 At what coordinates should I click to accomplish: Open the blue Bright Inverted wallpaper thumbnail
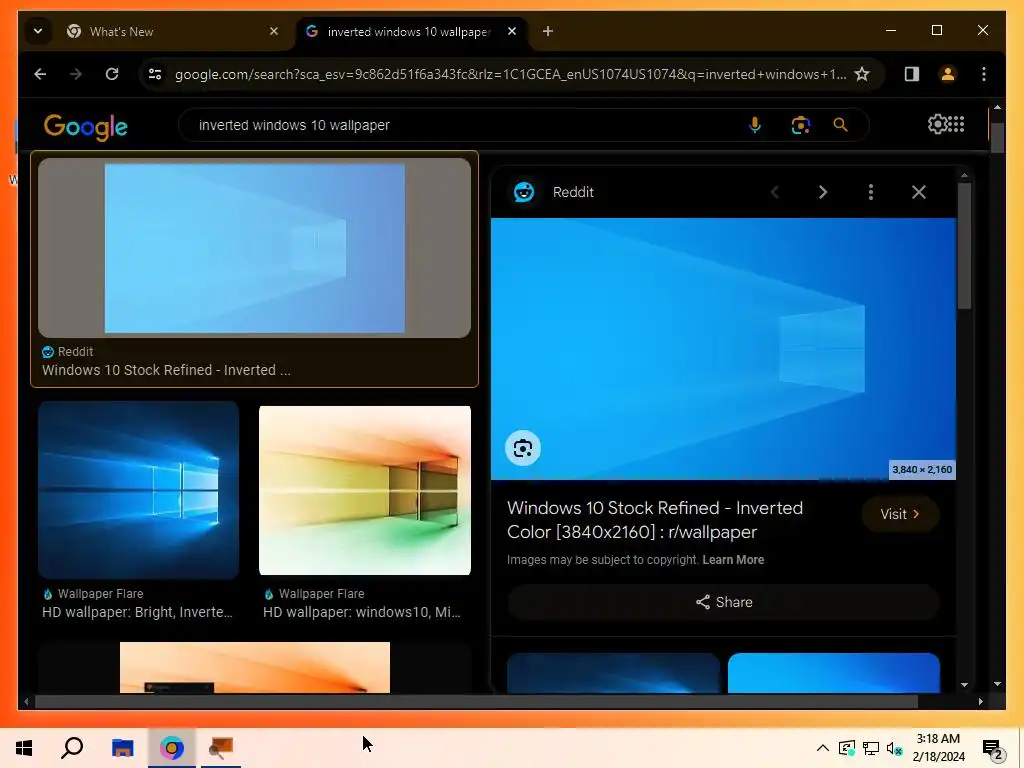click(x=138, y=490)
